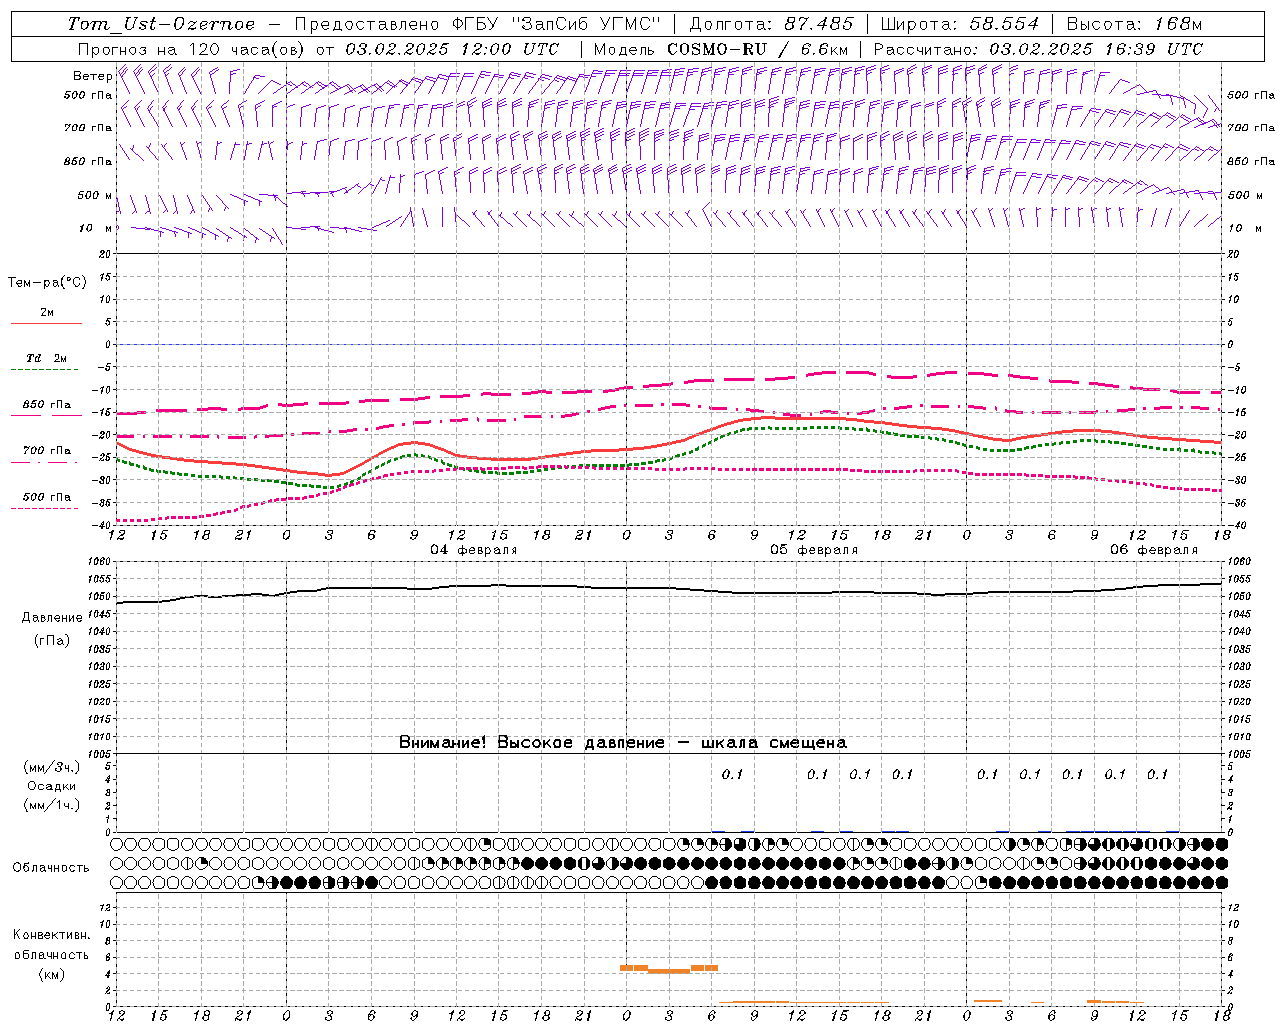Click the 06 февраля date label

[x=1153, y=550]
